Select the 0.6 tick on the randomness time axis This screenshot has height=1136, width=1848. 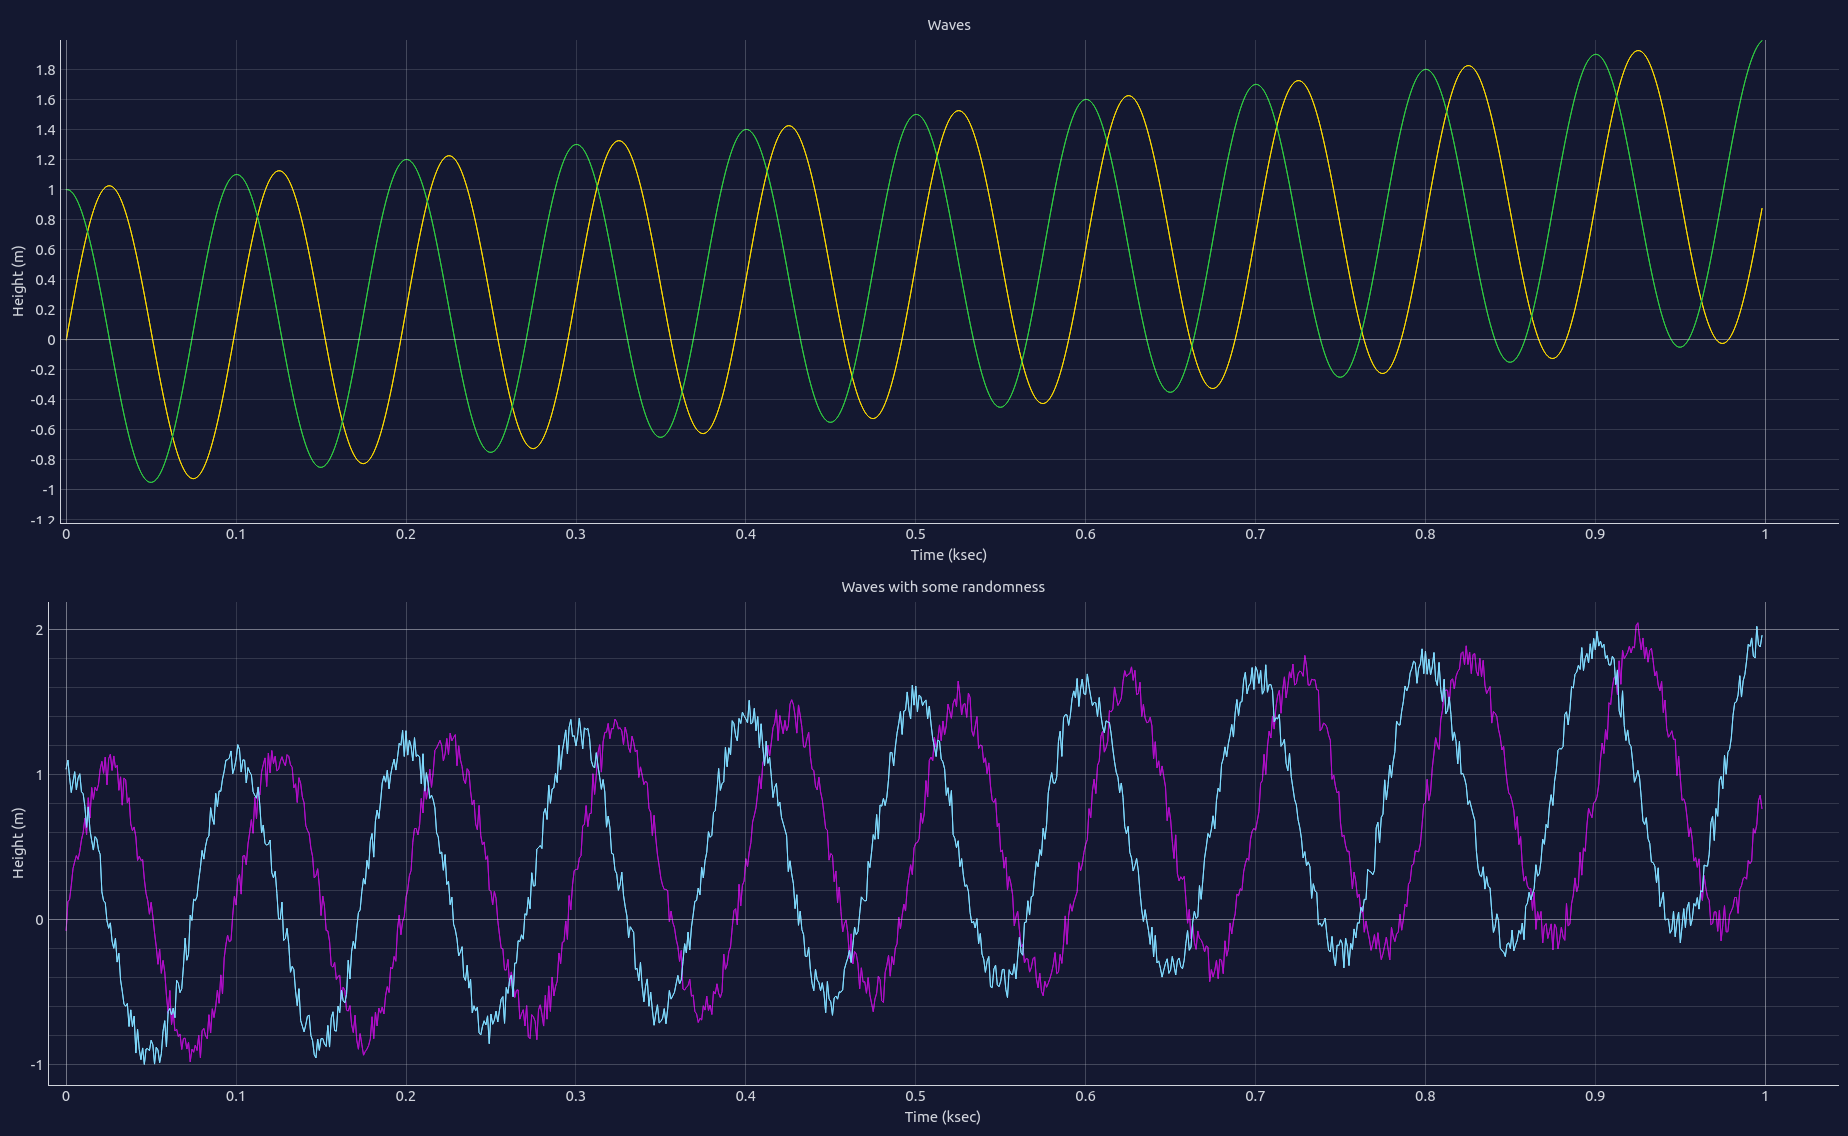click(1086, 1096)
